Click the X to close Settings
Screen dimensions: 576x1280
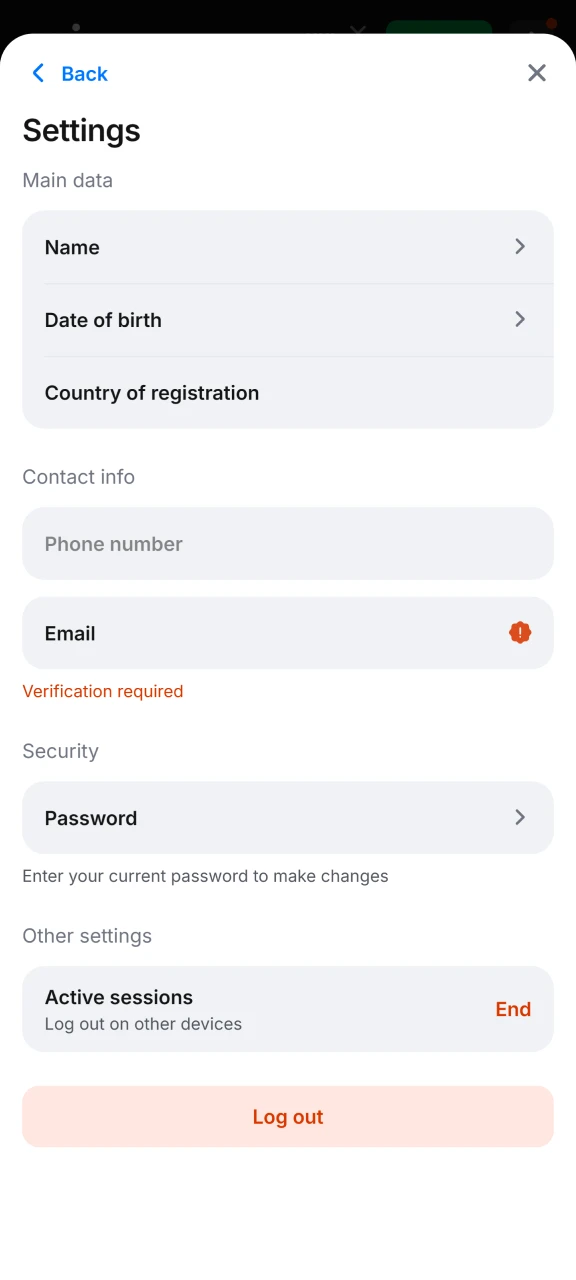pos(537,72)
